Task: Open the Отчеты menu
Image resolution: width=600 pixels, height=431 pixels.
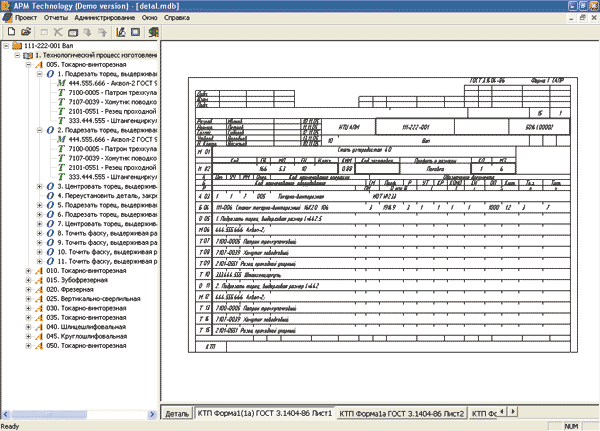Action: [58, 19]
